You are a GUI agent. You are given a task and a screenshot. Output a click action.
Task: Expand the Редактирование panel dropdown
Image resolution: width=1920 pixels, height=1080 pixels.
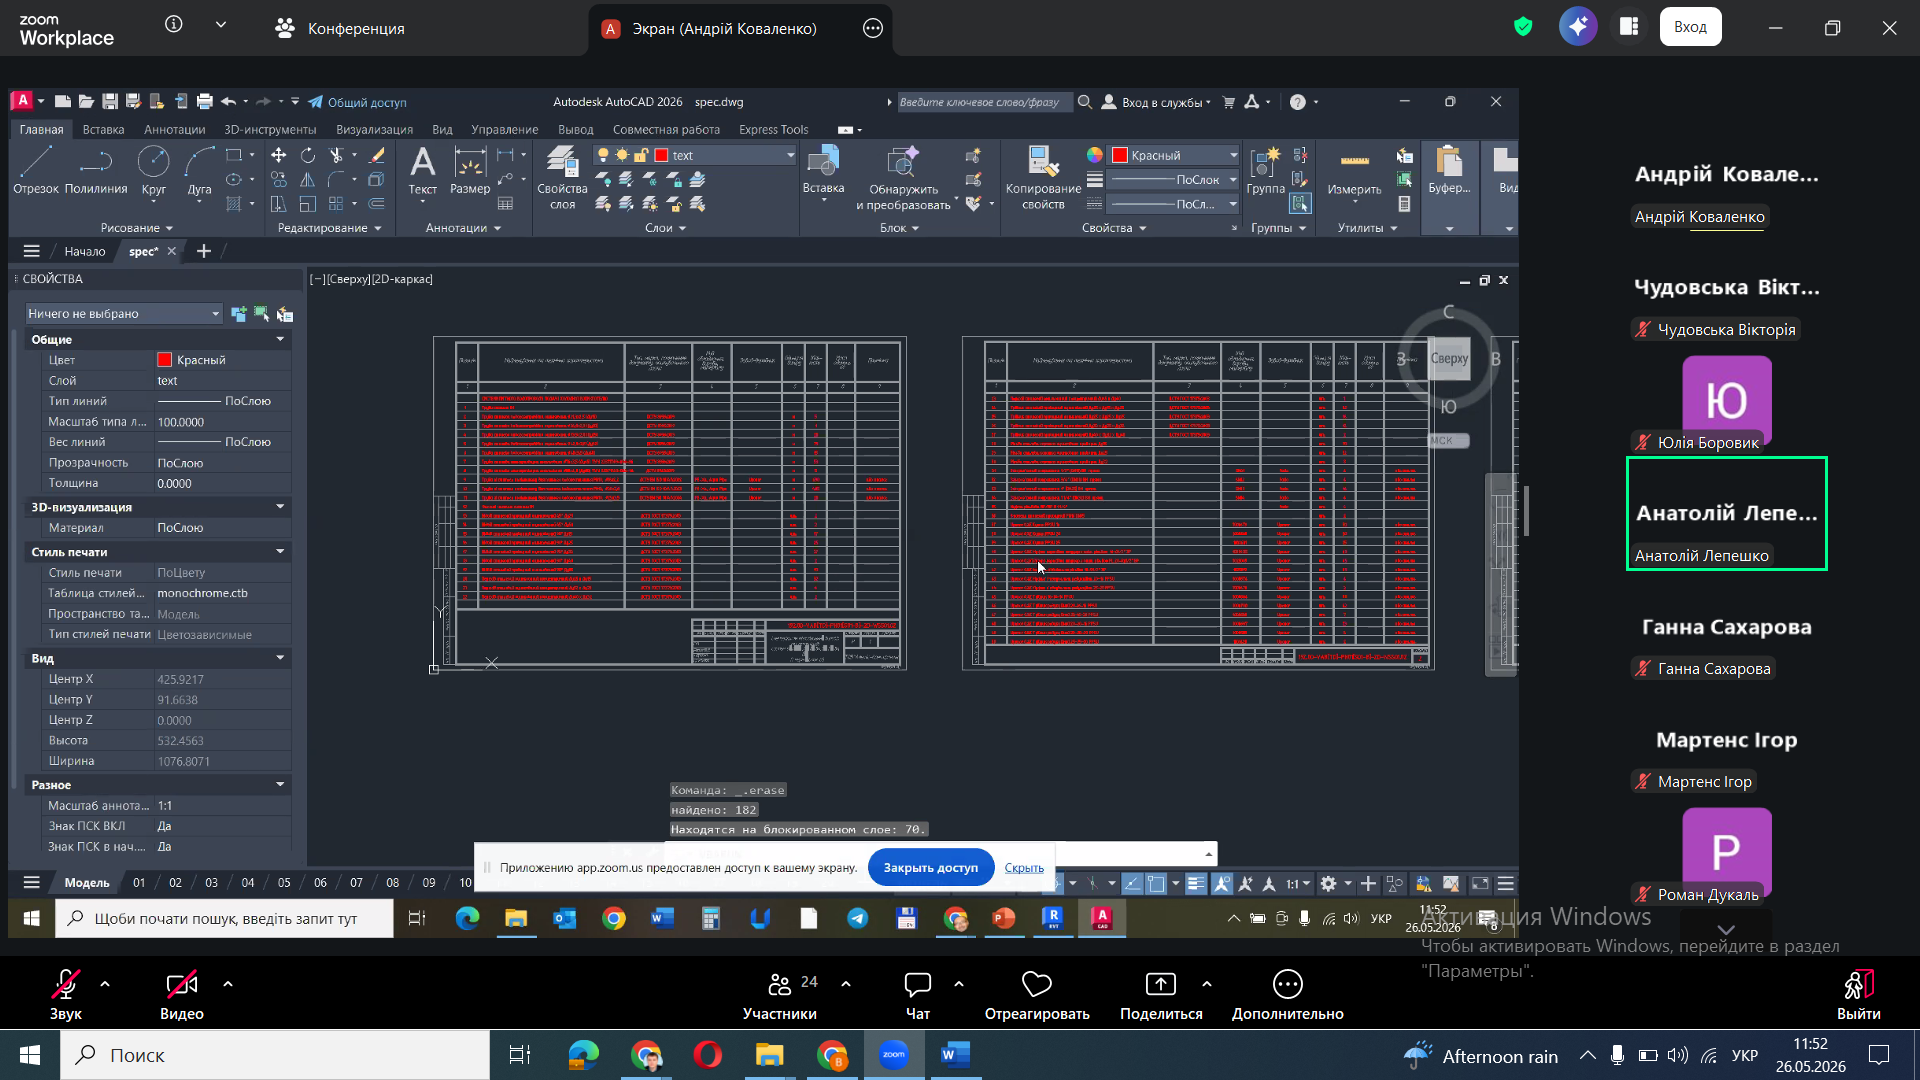[330, 228]
